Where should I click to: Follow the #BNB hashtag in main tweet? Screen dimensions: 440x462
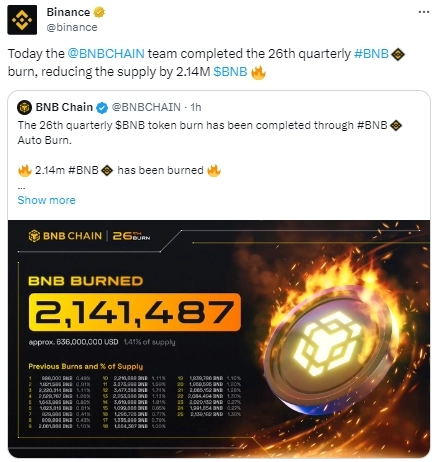click(371, 54)
